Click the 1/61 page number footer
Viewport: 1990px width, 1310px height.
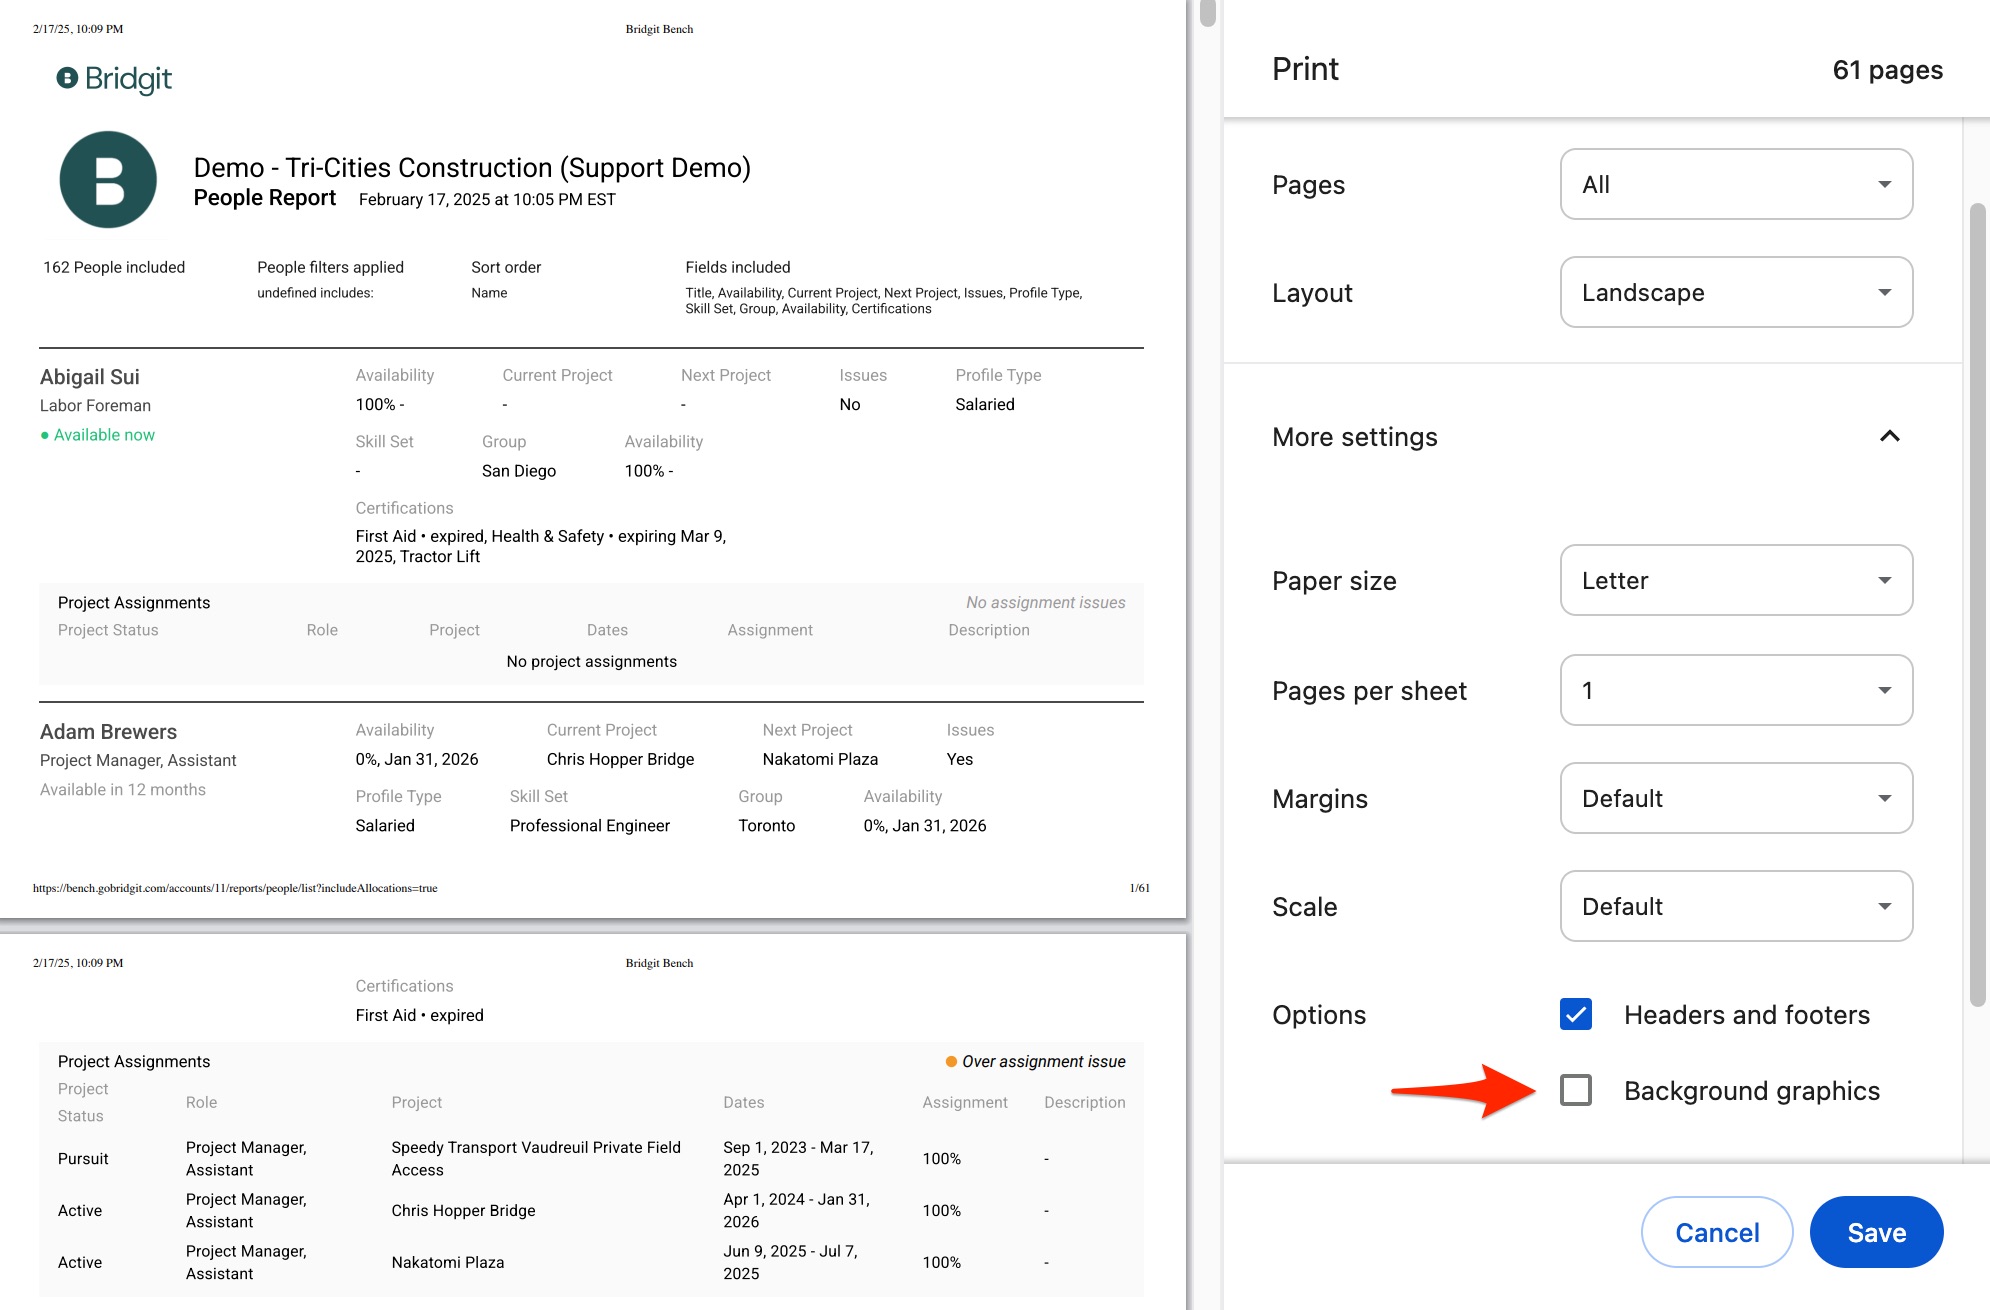[1139, 888]
